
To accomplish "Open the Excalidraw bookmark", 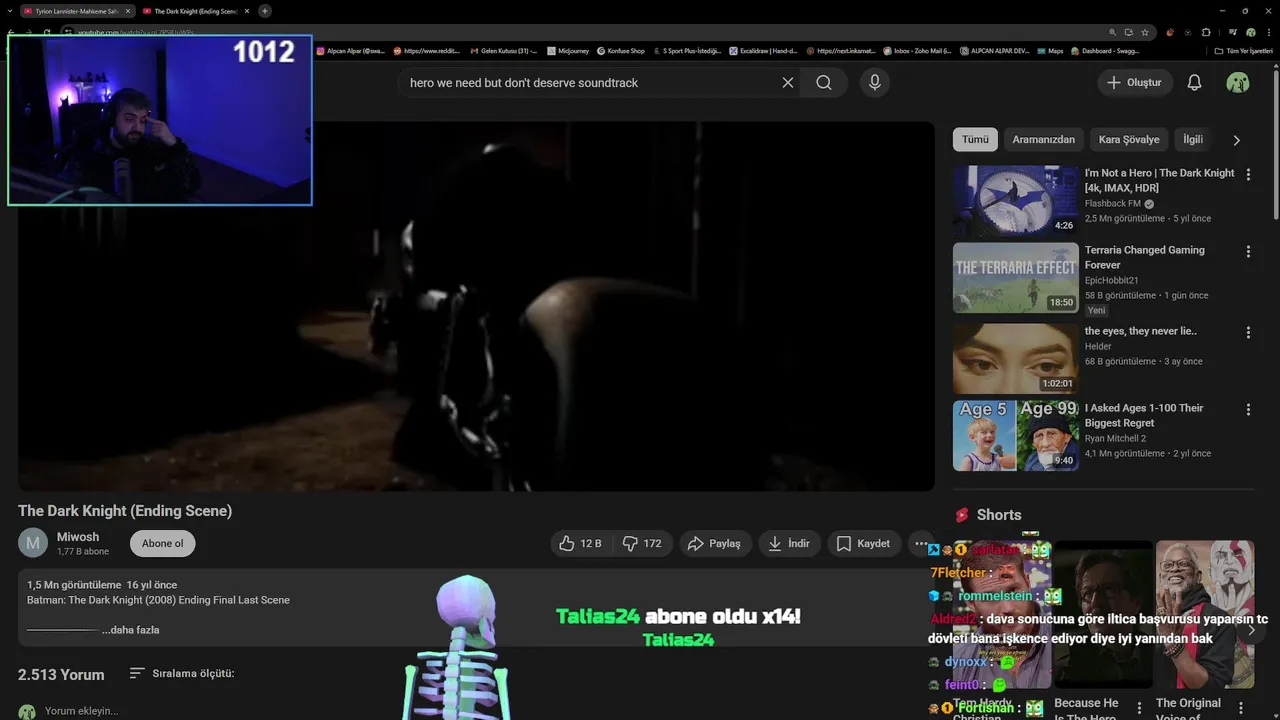I will point(763,51).
